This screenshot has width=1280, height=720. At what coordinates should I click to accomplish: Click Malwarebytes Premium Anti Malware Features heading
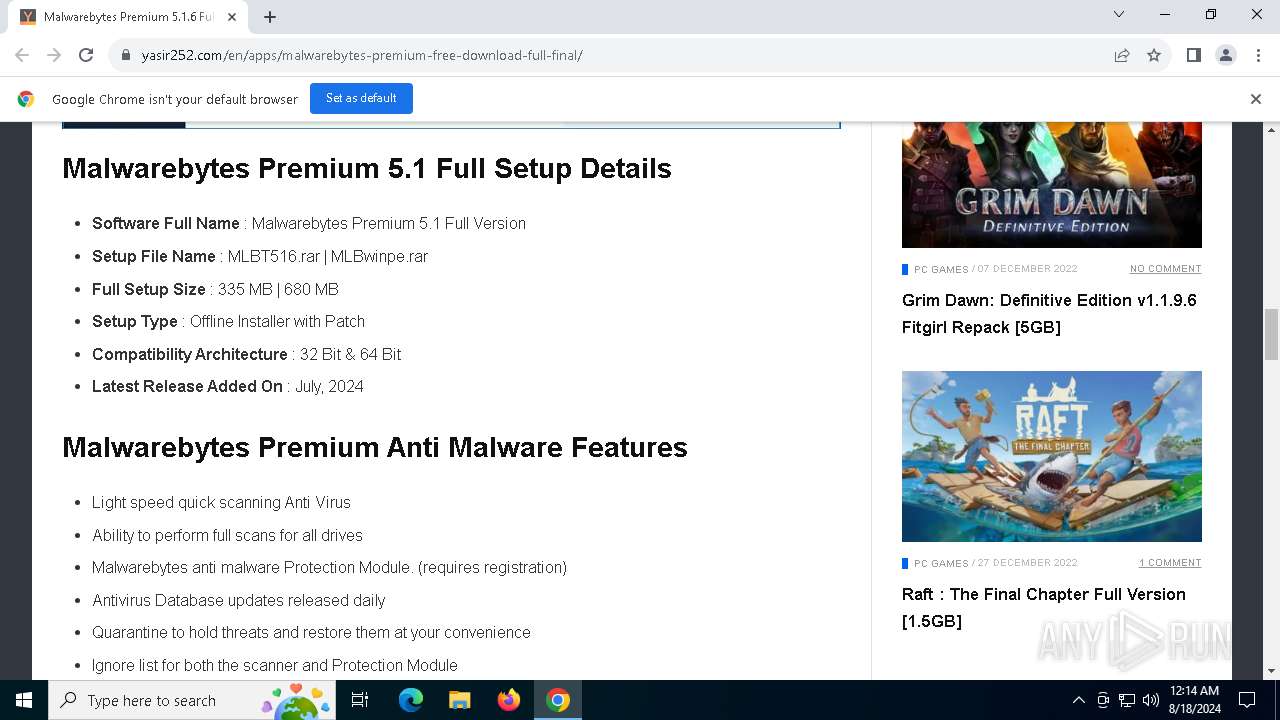coord(375,447)
